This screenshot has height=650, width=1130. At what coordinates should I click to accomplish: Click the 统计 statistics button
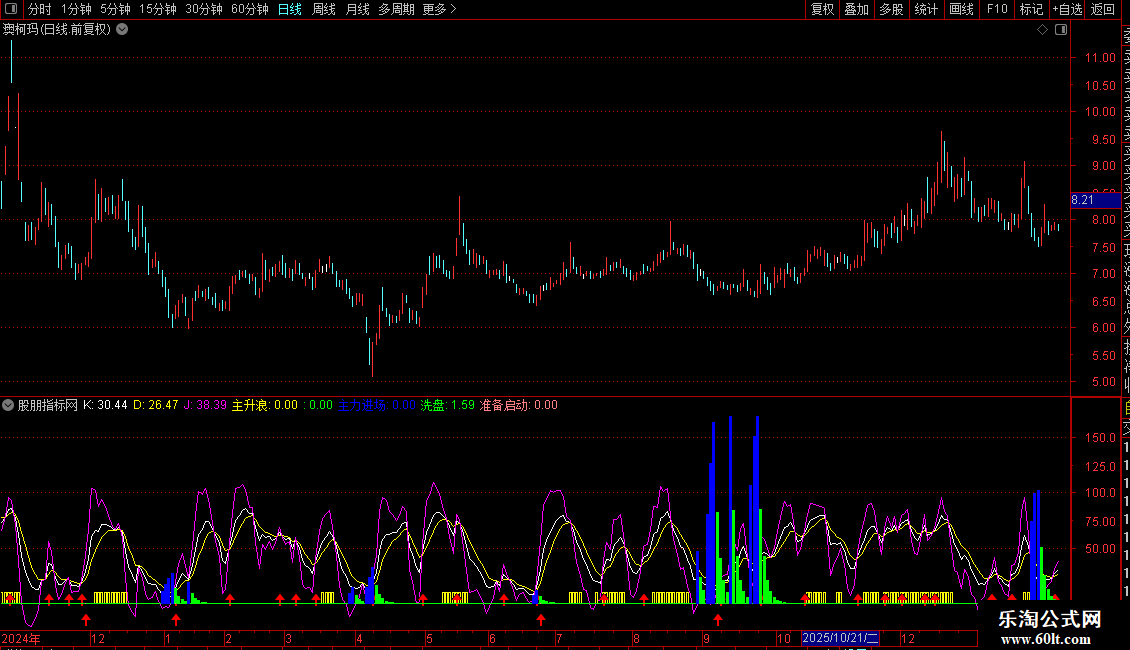click(926, 9)
